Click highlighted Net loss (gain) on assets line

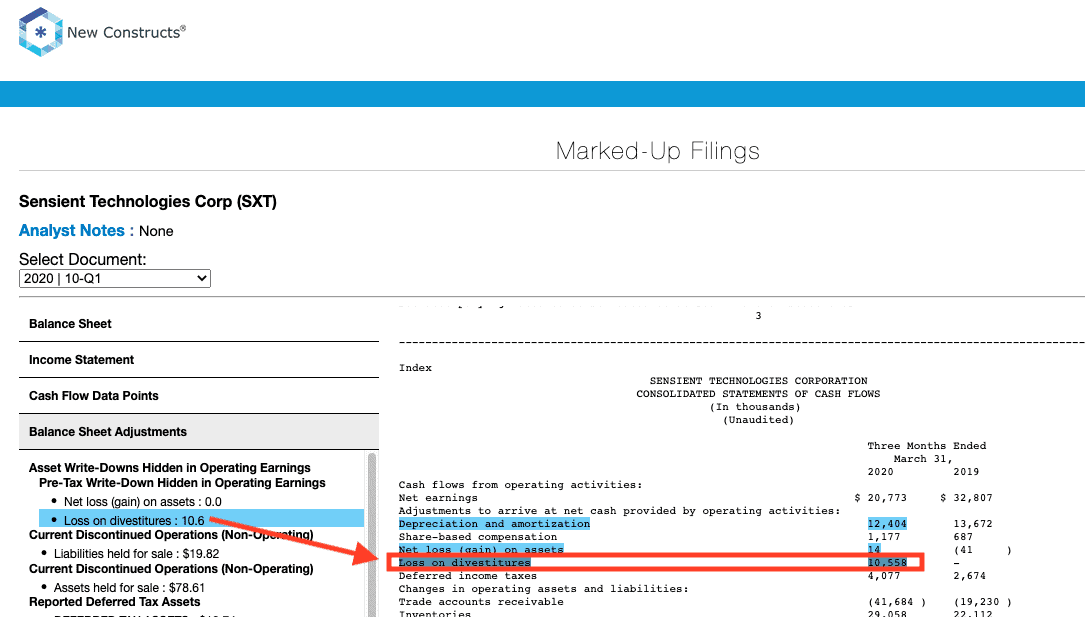pyautogui.click(x=481, y=549)
